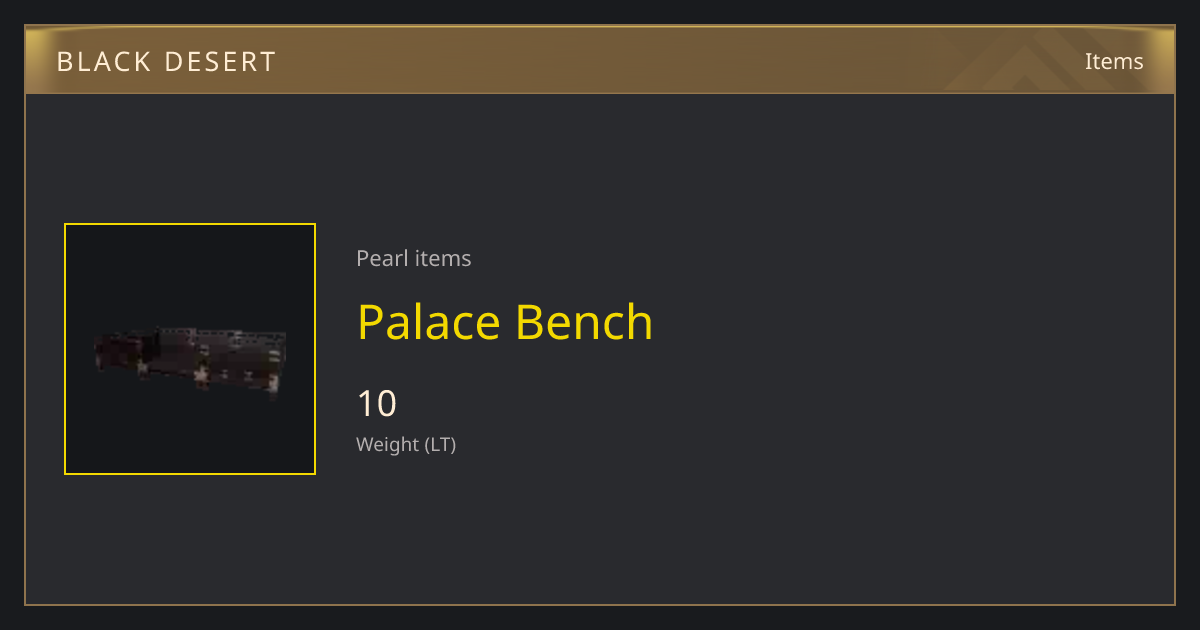This screenshot has height=630, width=1200.
Task: Click the BLACK DESERT site title
Action: [x=166, y=61]
